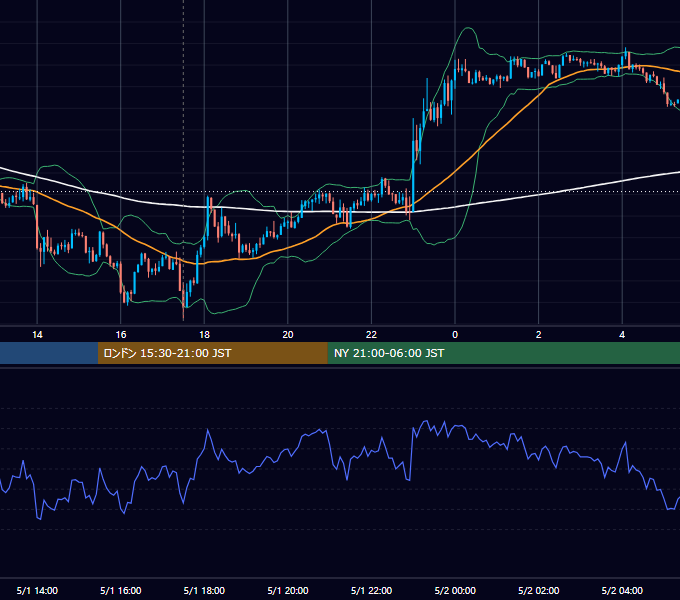Click the 5/1 18:00 indicator time label
Screen dimensions: 680x600
tap(204, 590)
